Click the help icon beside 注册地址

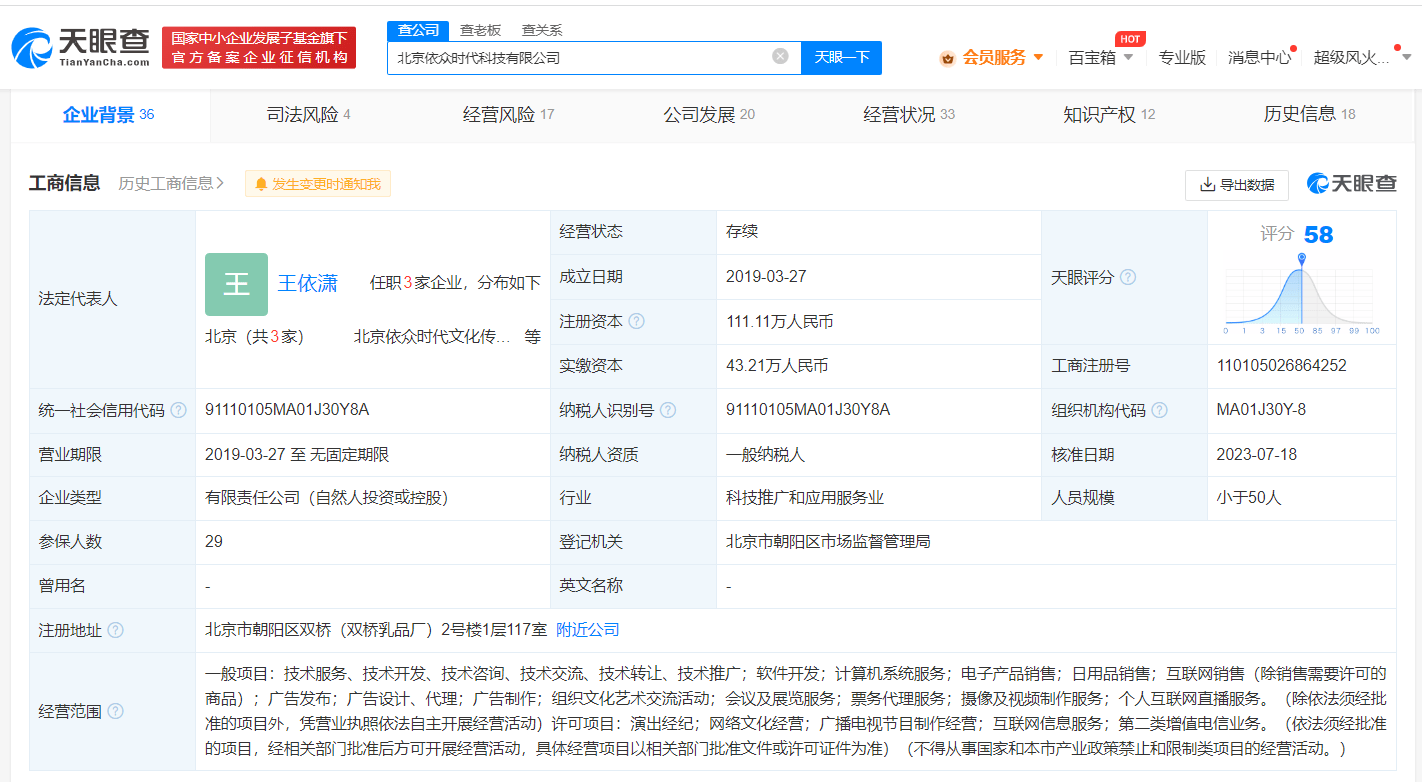115,630
